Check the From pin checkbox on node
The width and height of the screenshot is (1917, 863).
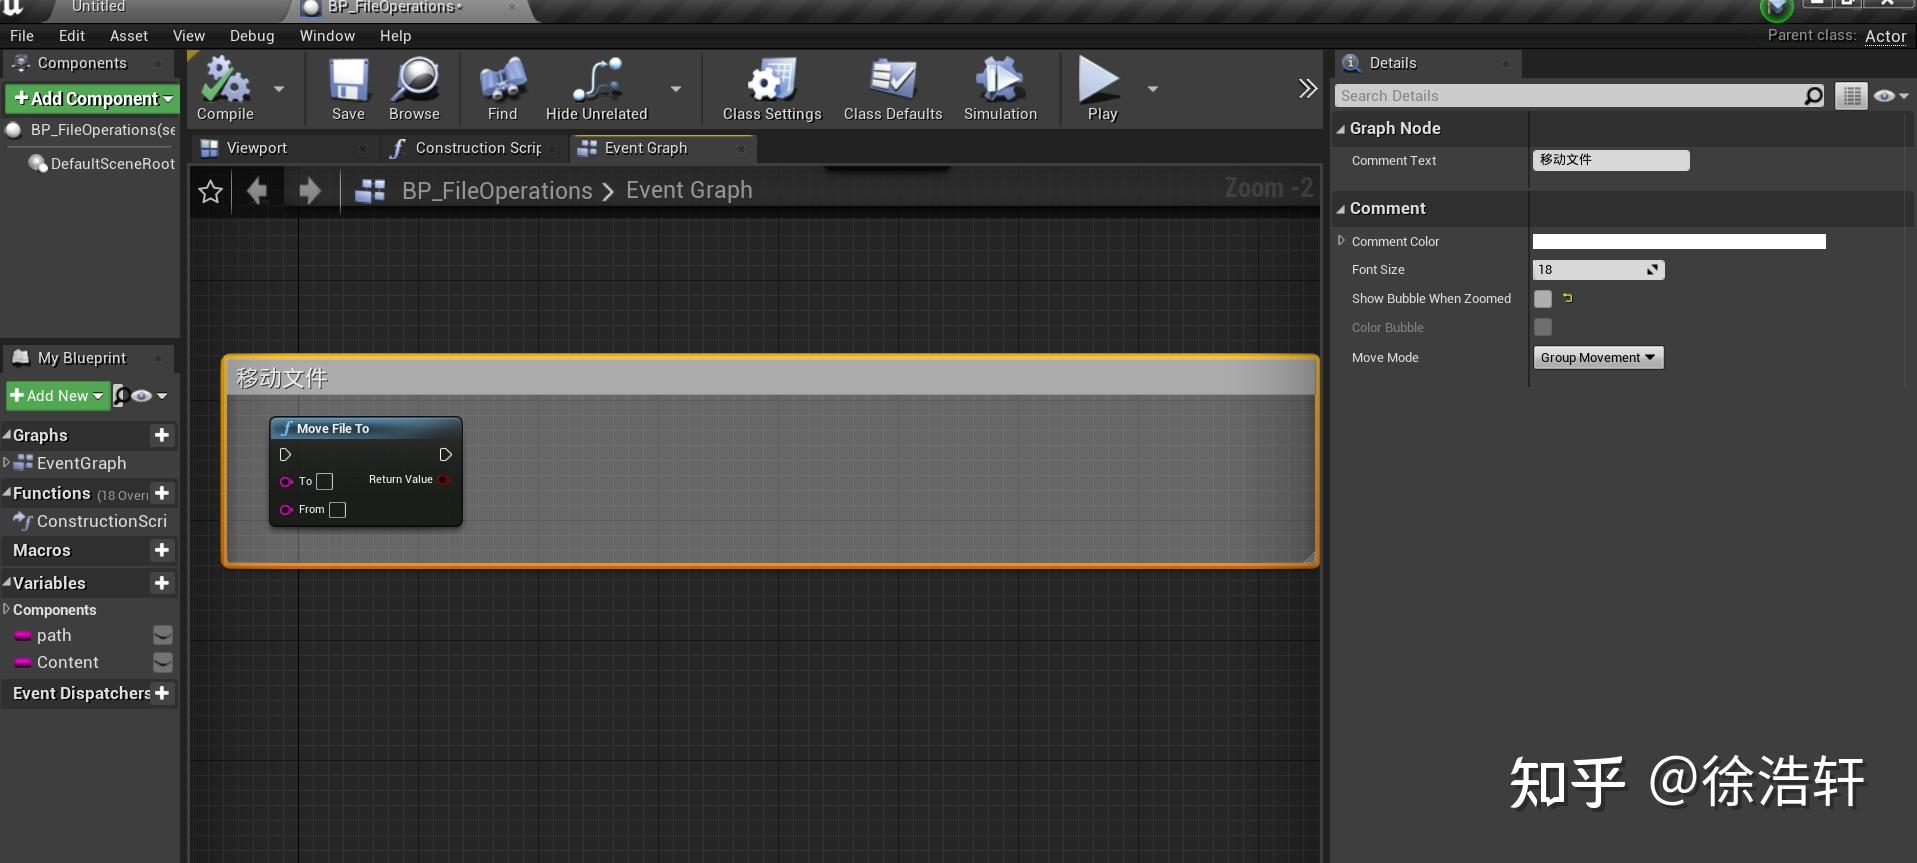[337, 510]
